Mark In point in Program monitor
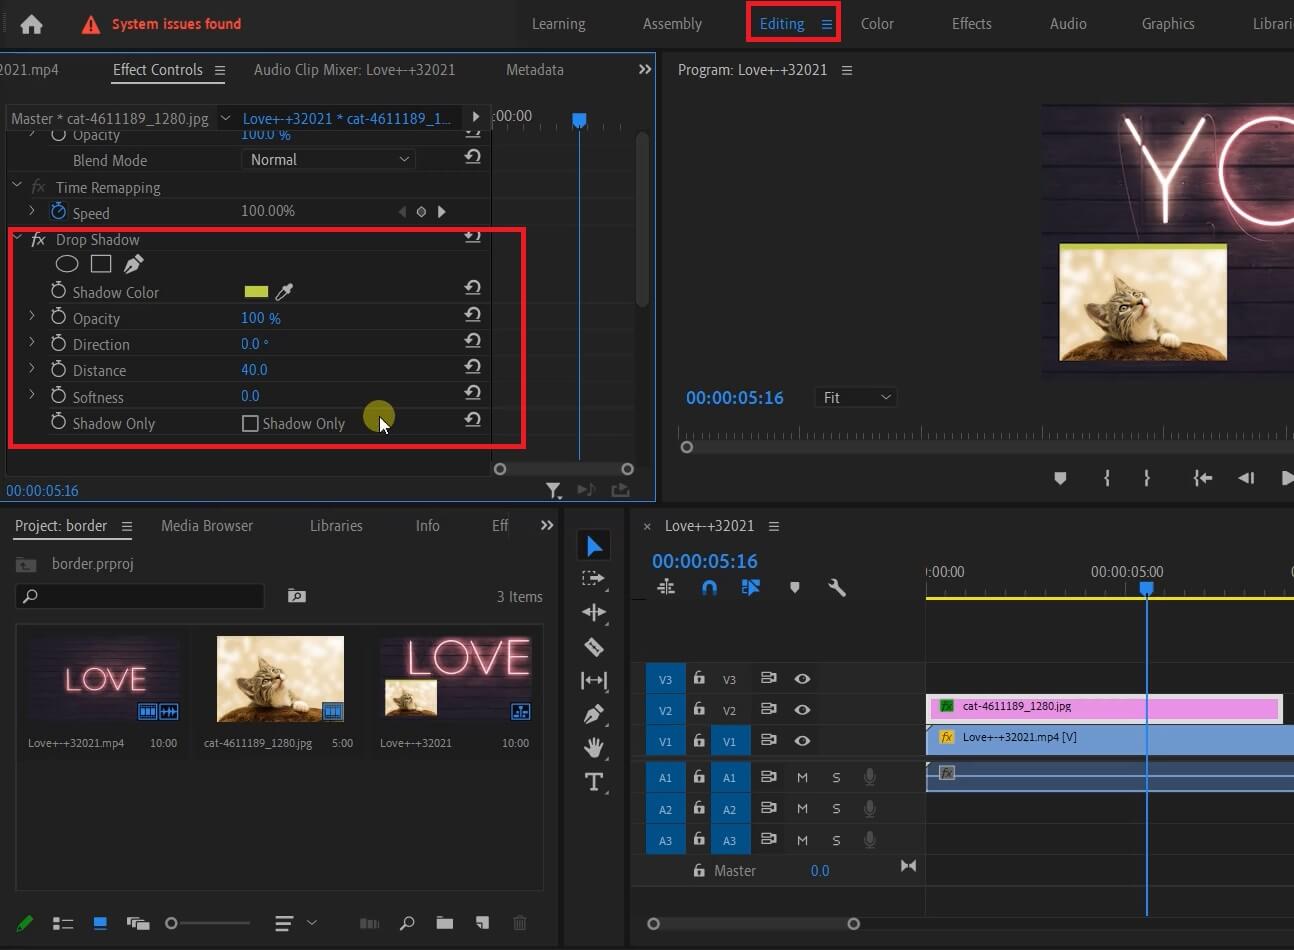1294x950 pixels. click(1107, 478)
